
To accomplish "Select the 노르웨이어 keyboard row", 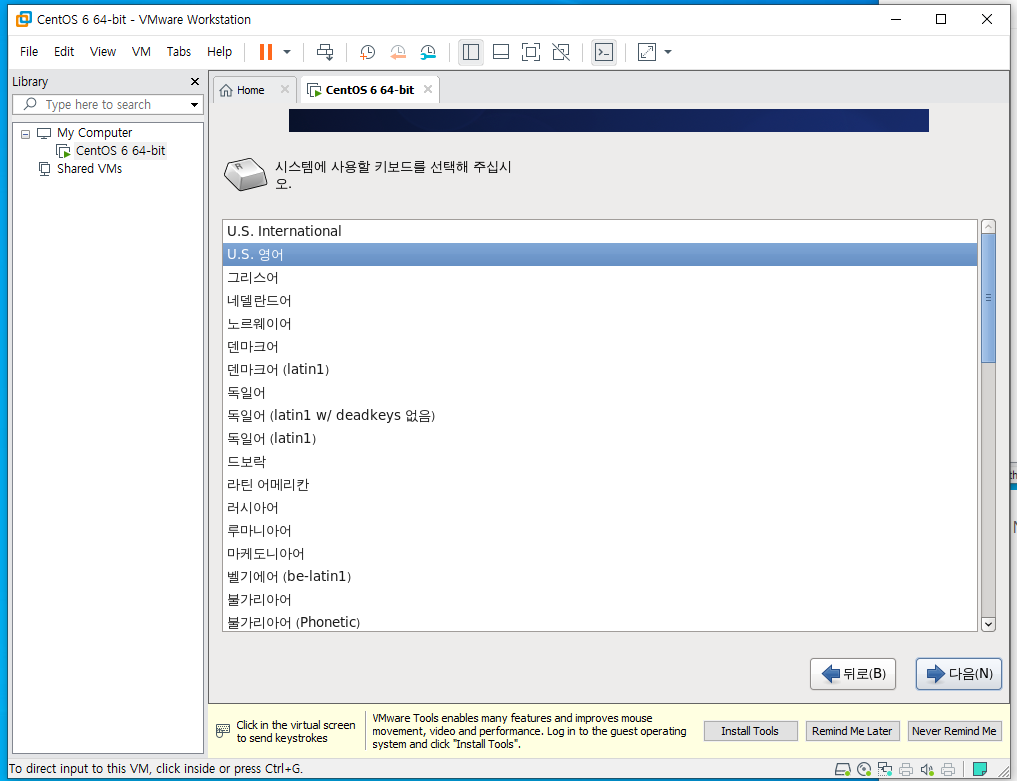I will [x=599, y=324].
